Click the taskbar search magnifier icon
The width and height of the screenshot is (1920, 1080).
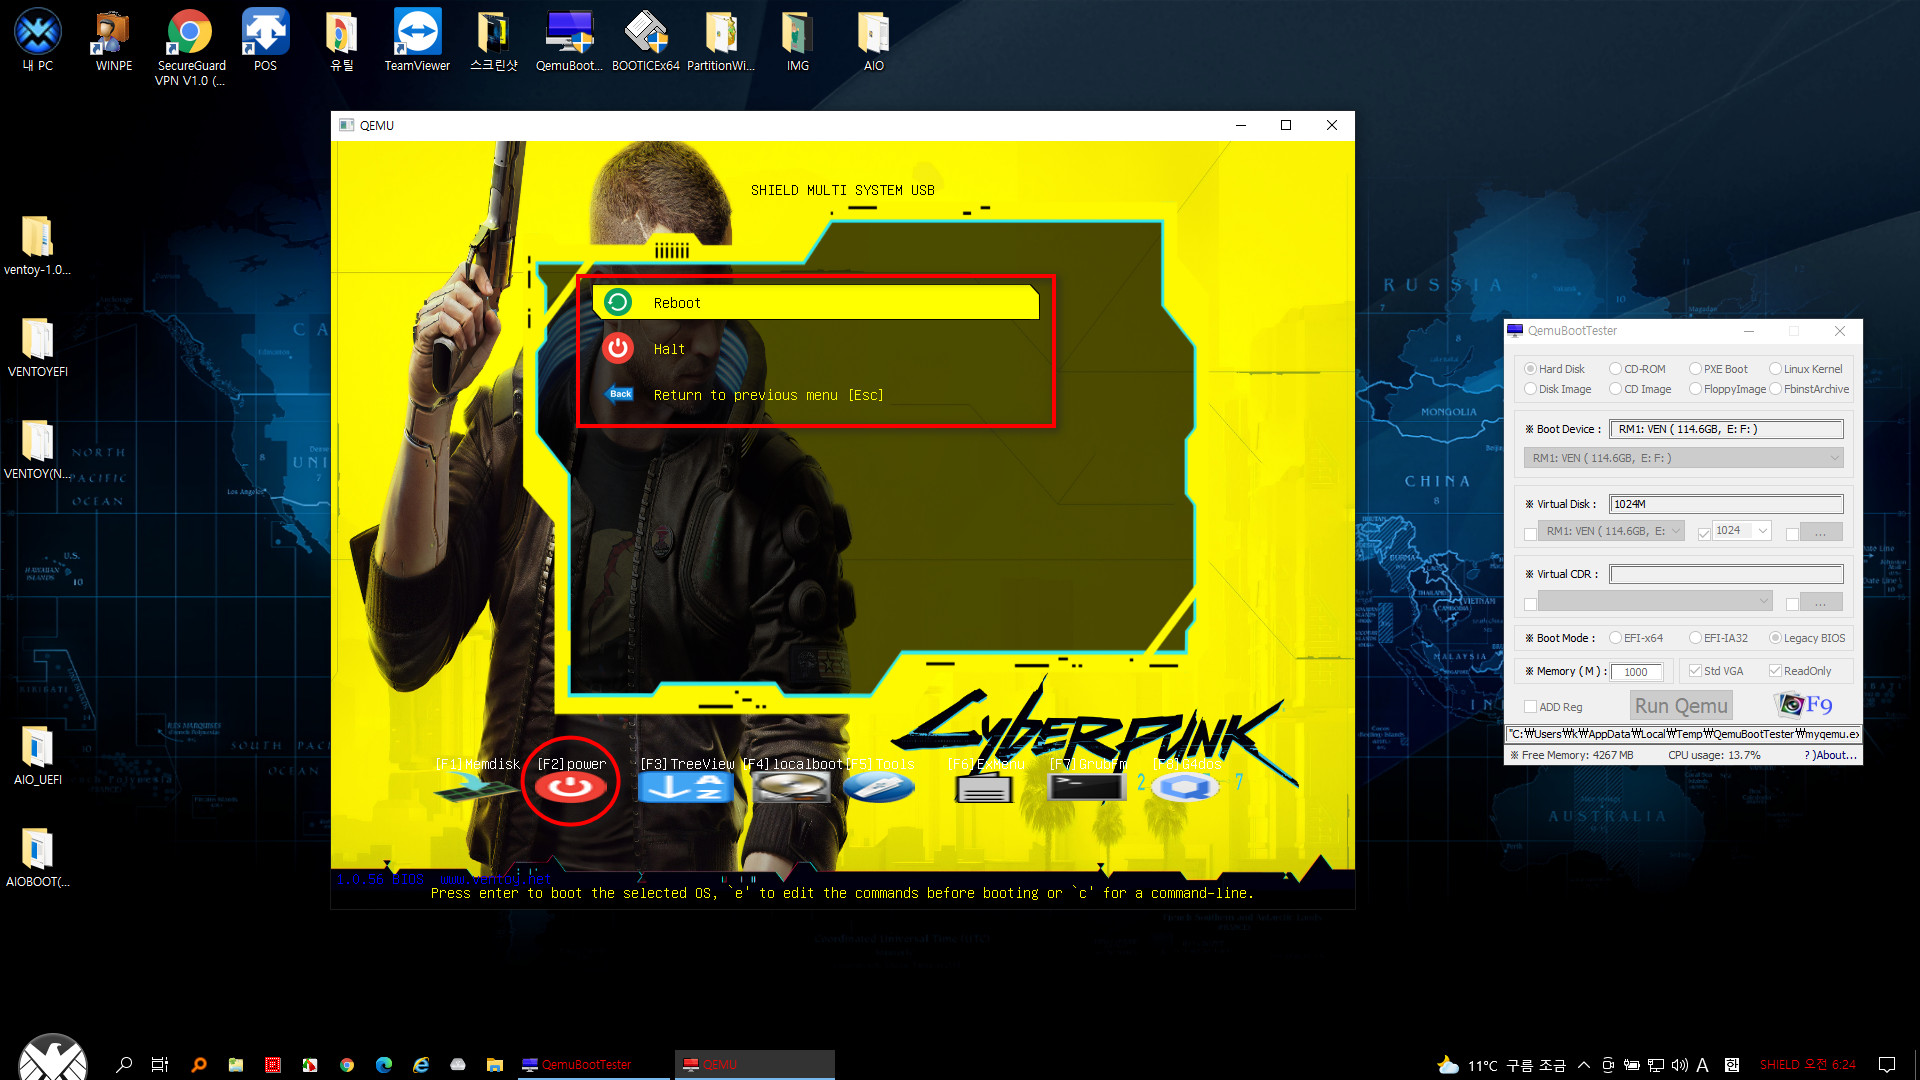click(124, 1065)
